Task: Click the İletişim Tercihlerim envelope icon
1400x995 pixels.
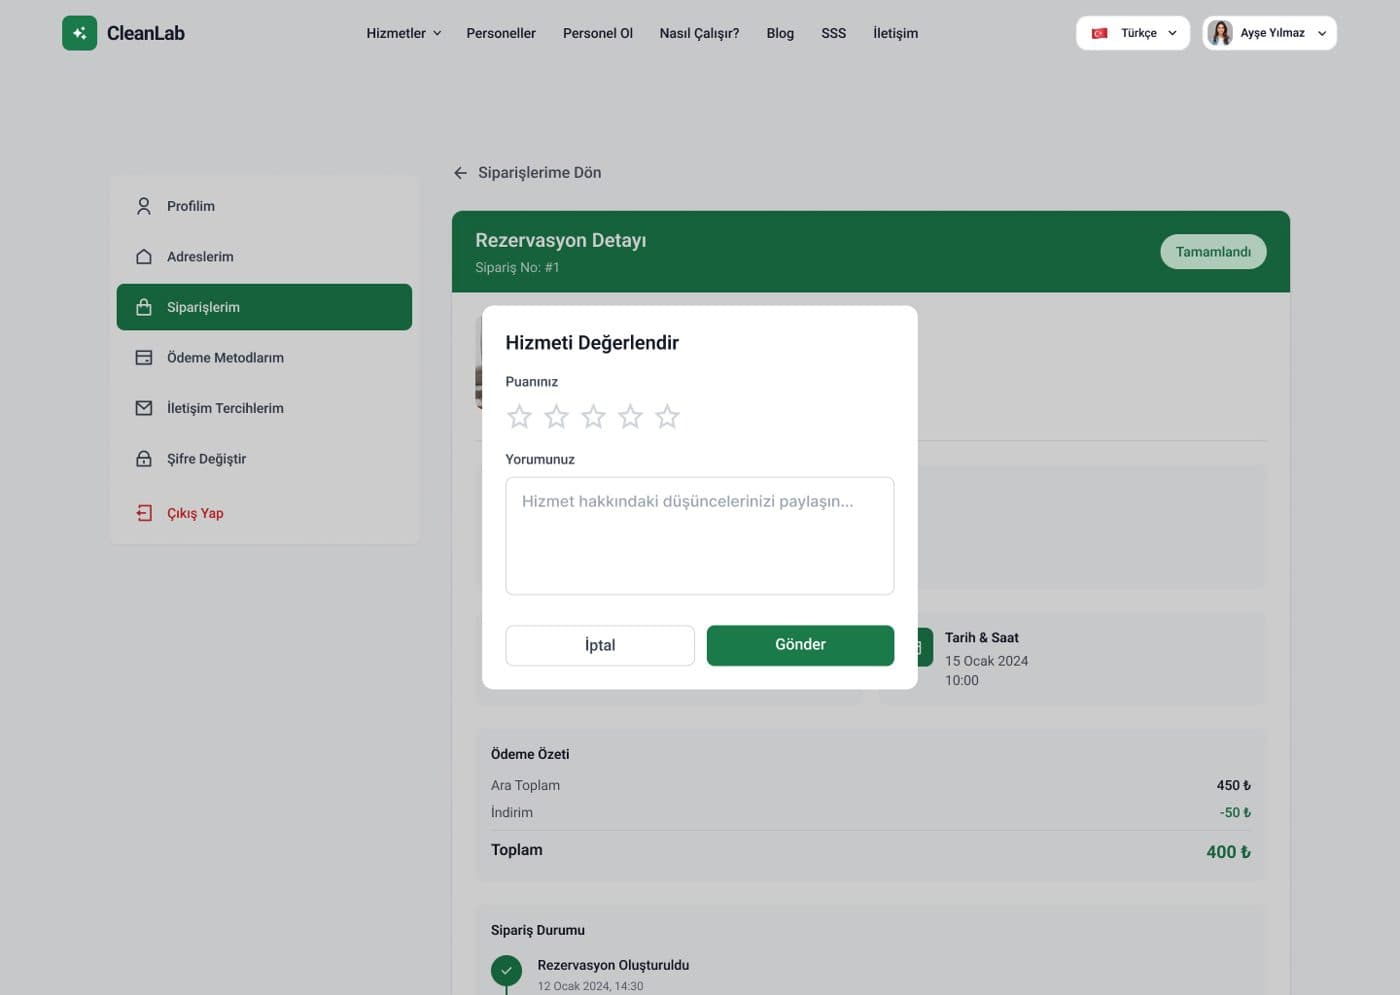Action: pos(144,408)
